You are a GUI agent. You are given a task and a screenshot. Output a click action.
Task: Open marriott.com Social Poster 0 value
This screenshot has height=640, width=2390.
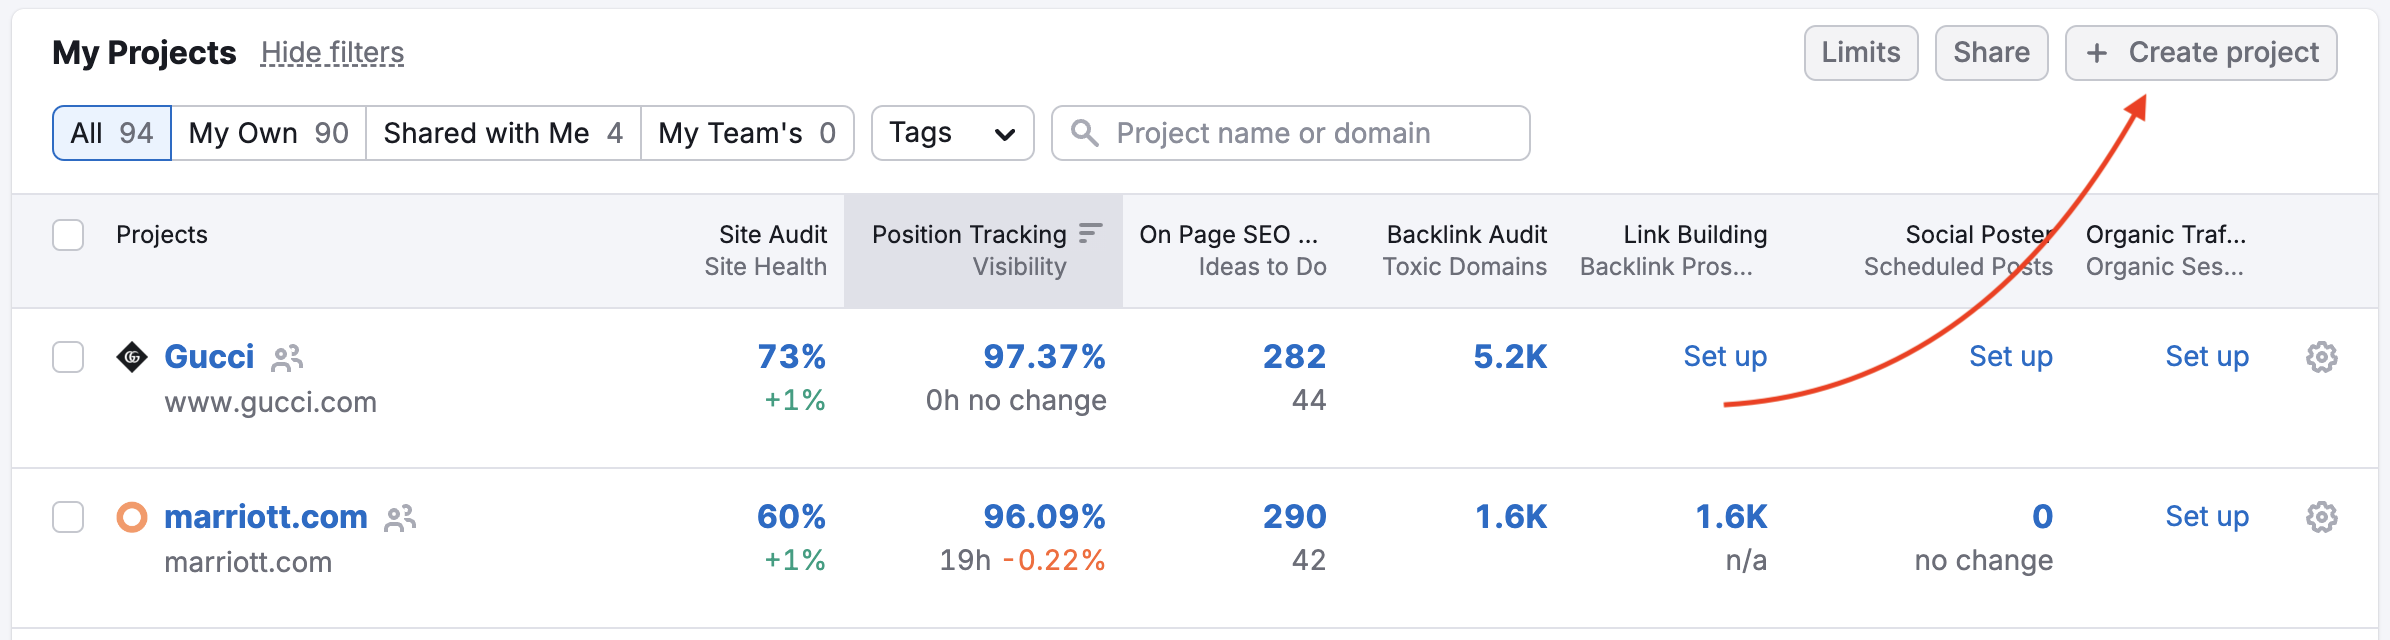(2042, 517)
